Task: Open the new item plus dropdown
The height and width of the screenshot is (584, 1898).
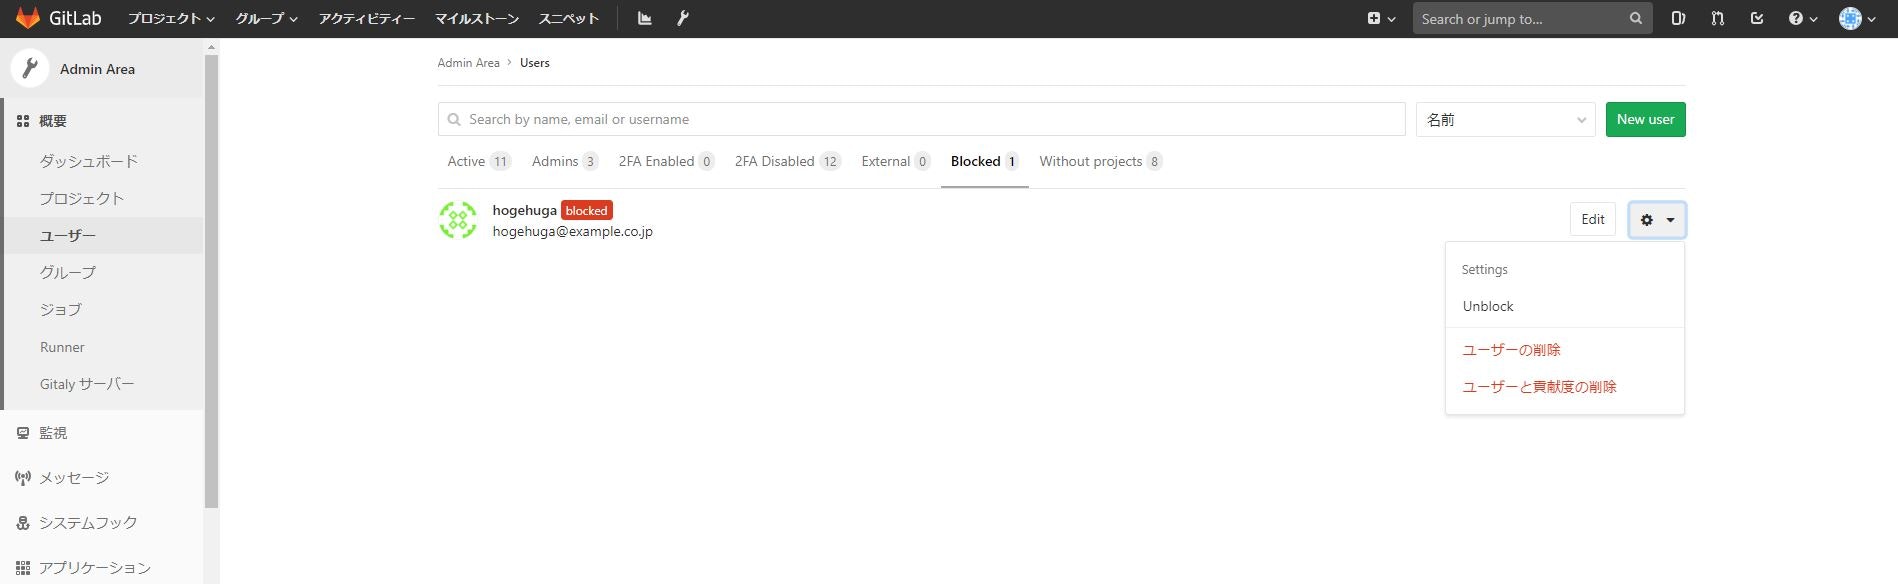Action: point(1381,18)
